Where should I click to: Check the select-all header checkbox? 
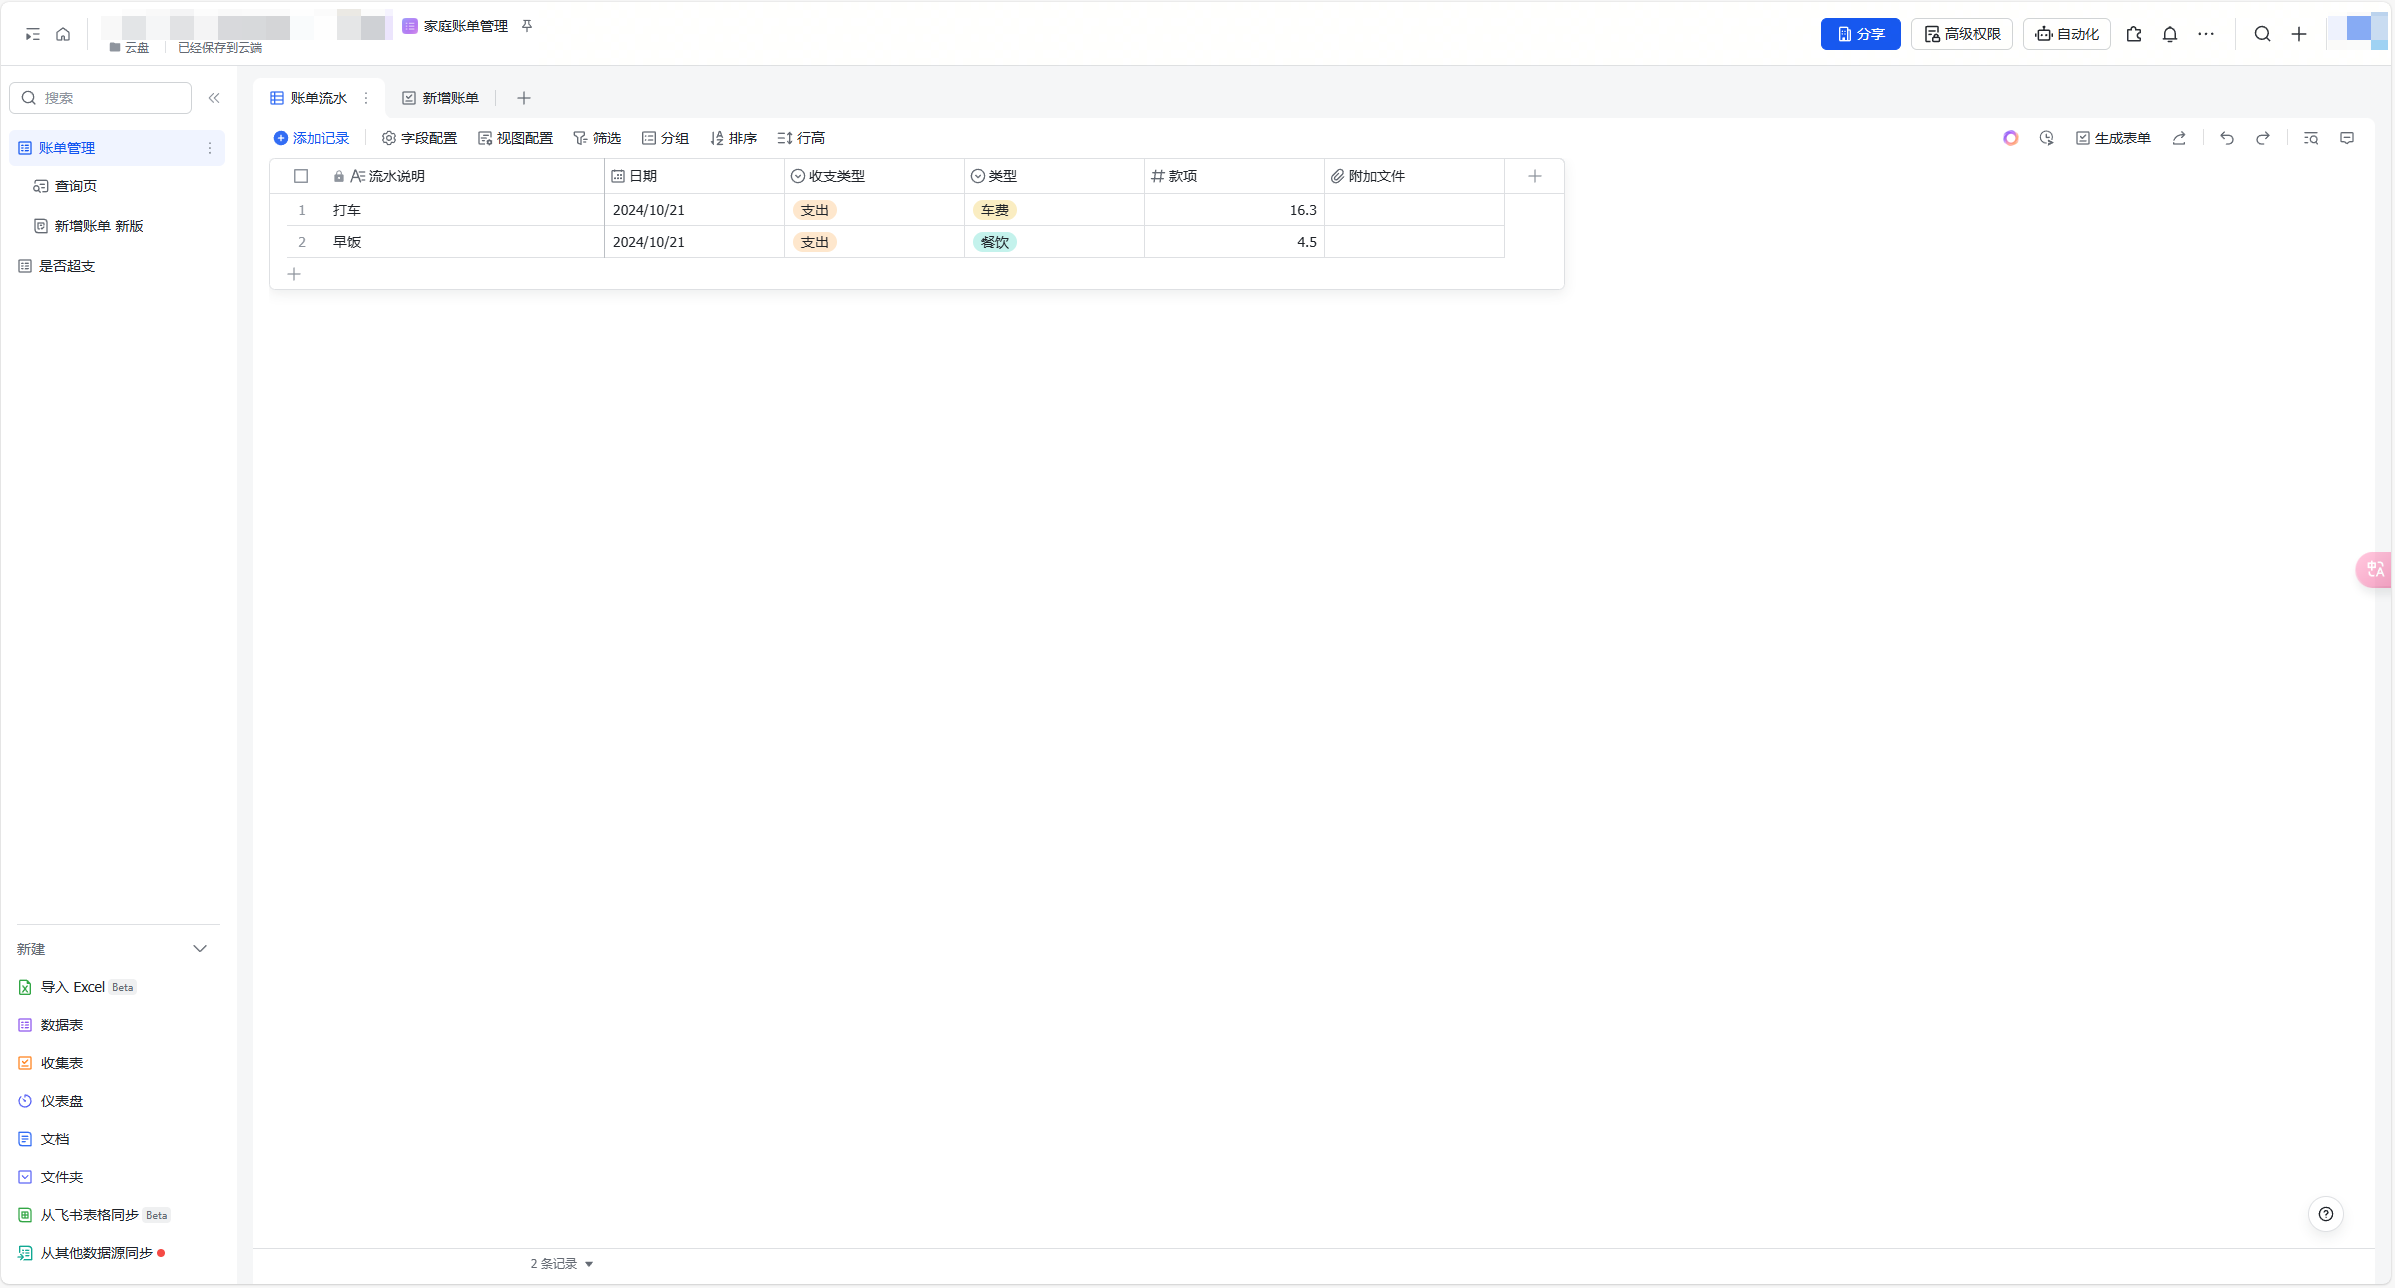(x=301, y=176)
